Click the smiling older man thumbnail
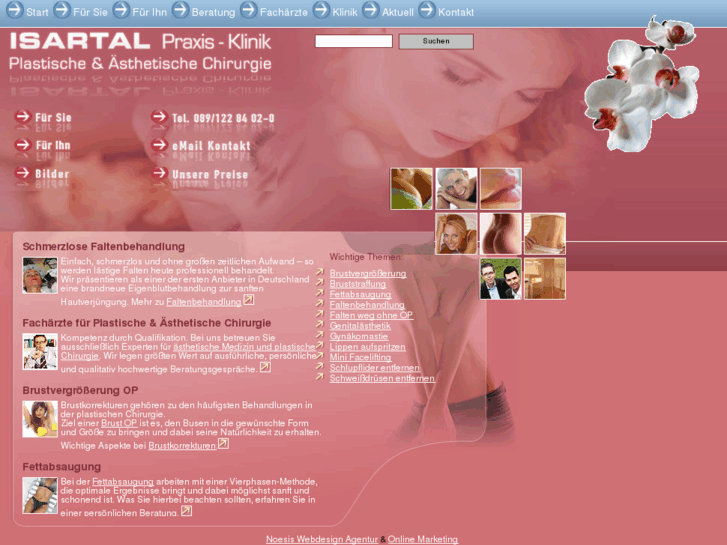The height and width of the screenshot is (545, 727). point(456,189)
